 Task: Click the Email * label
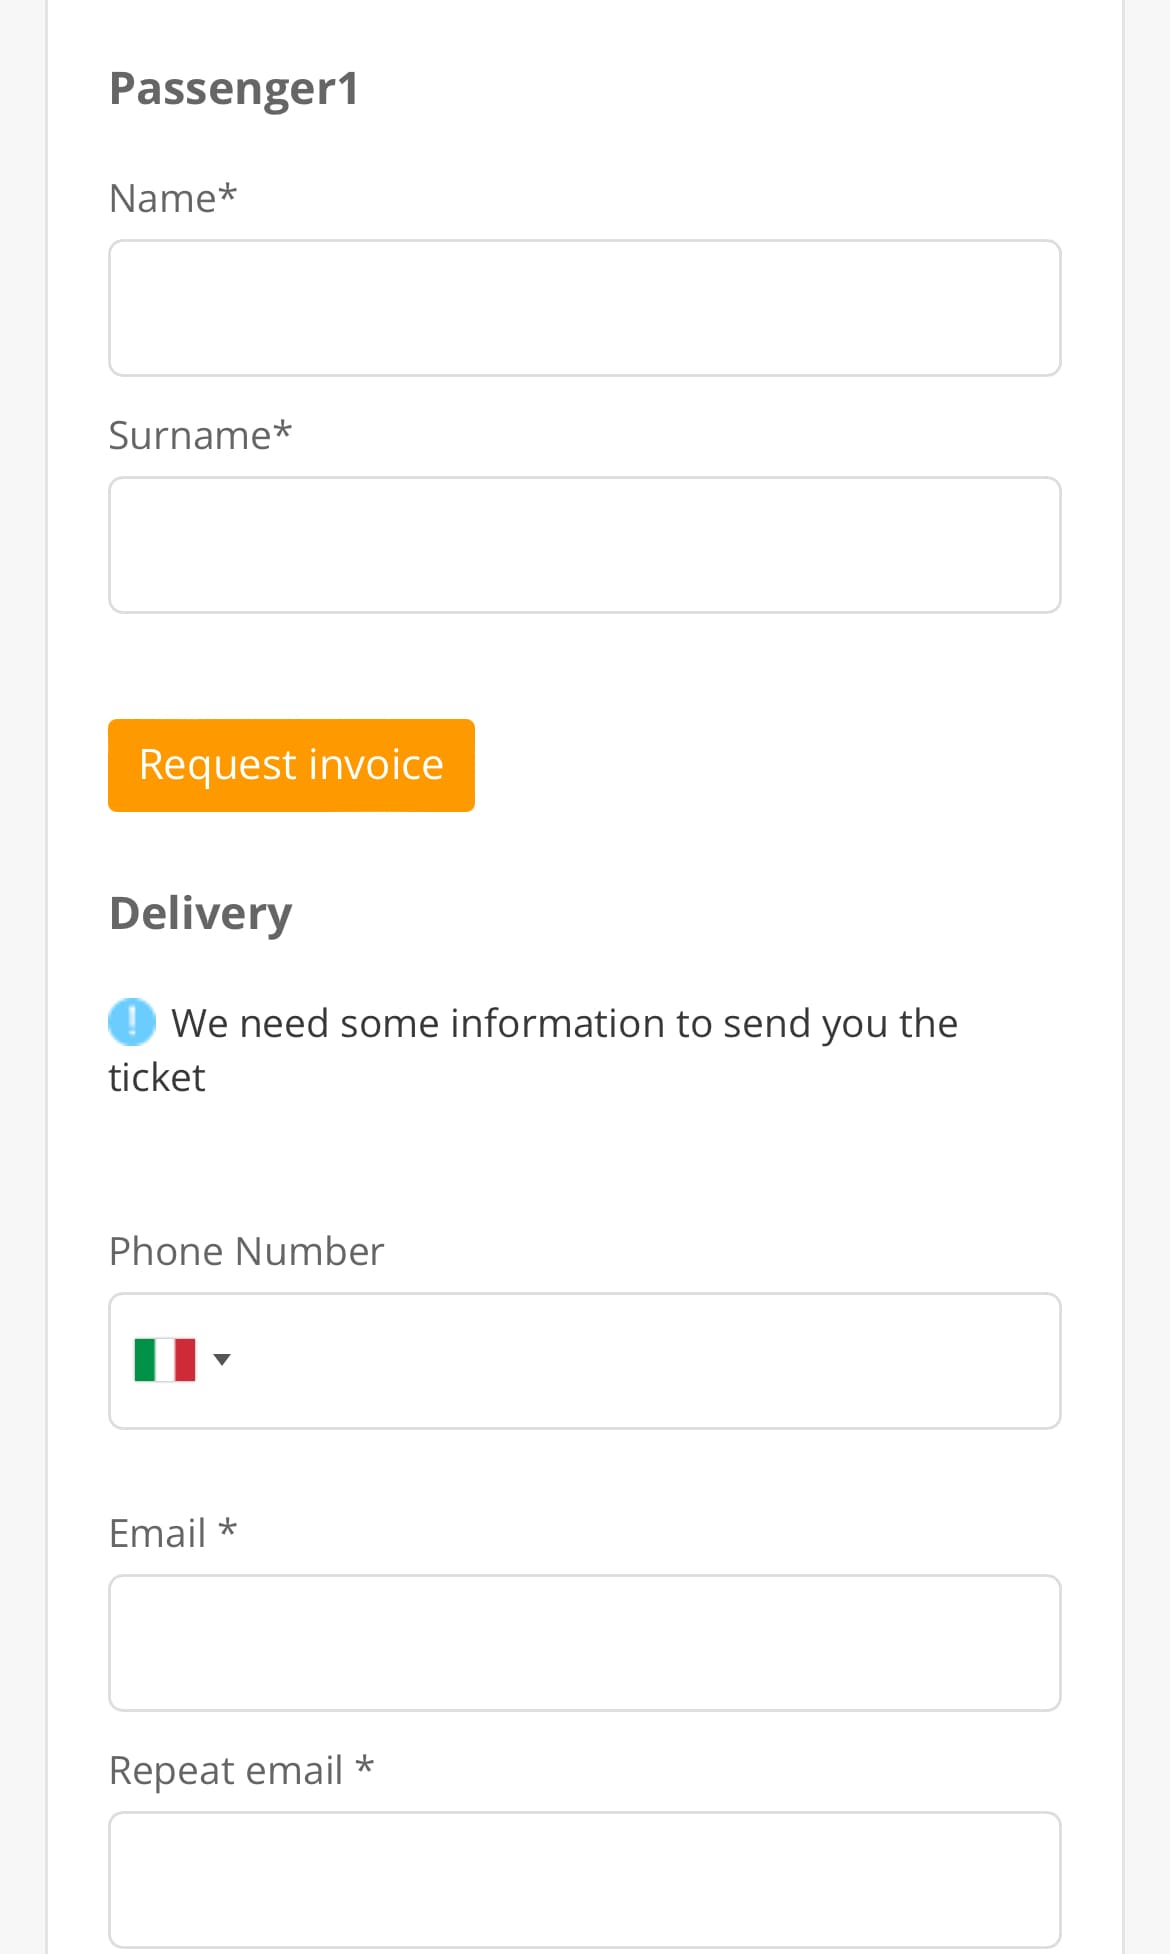point(173,1533)
